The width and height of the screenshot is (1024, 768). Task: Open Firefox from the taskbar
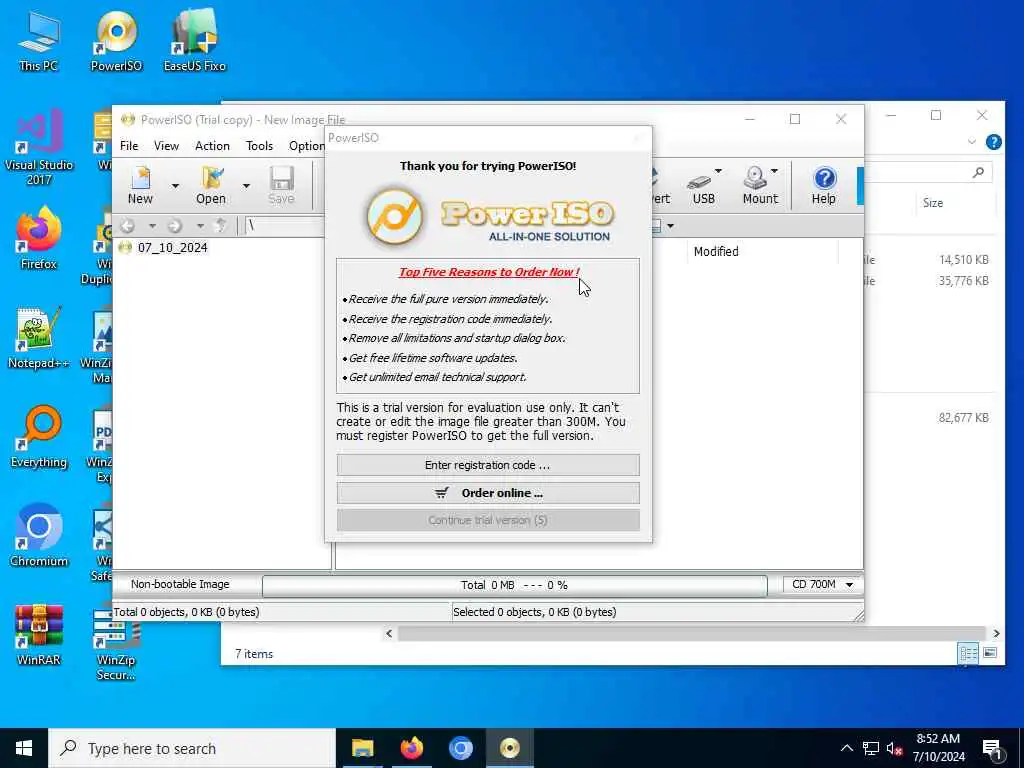pyautogui.click(x=411, y=748)
